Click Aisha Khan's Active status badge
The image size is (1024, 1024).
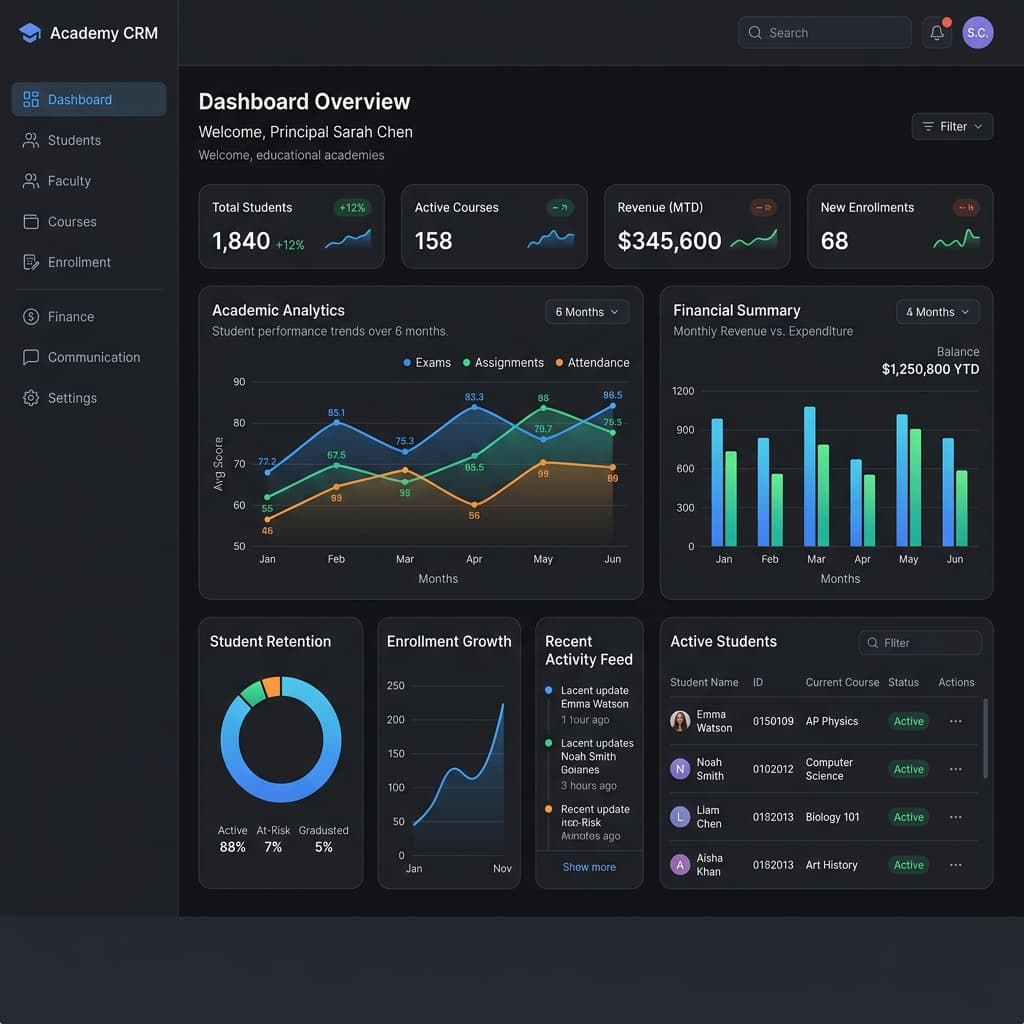pyautogui.click(x=908, y=865)
